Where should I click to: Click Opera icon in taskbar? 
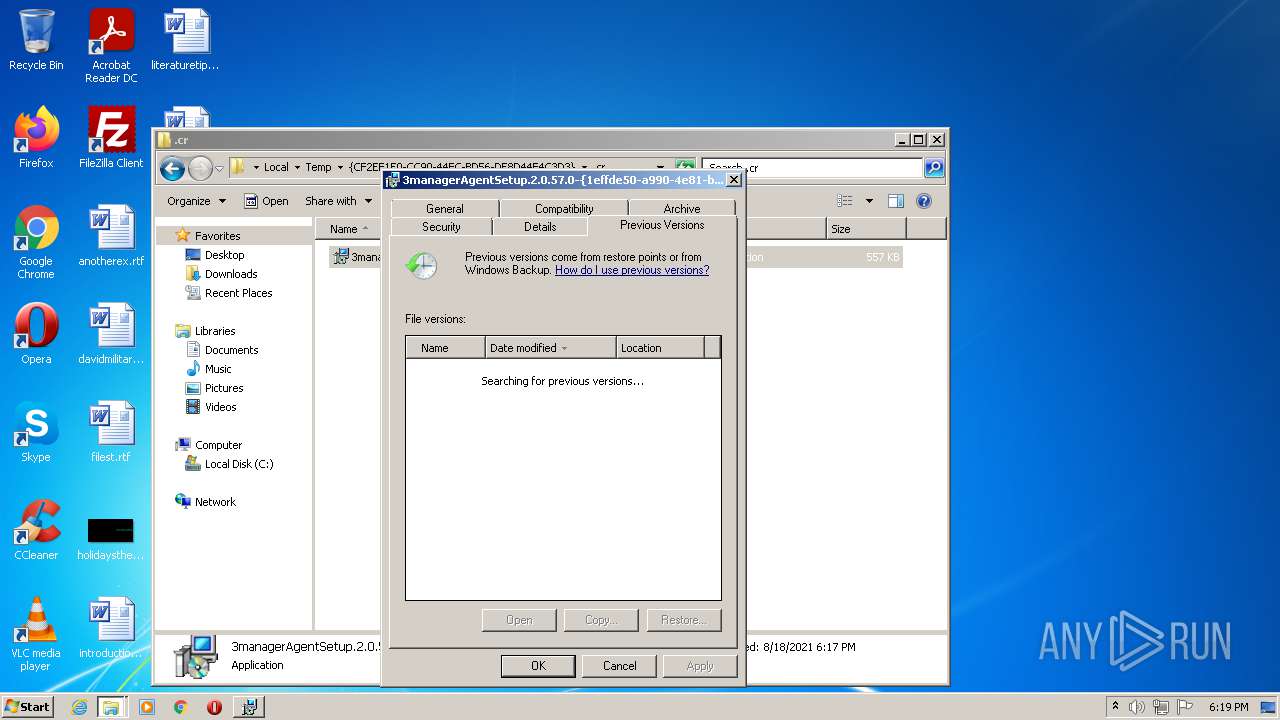pyautogui.click(x=214, y=707)
